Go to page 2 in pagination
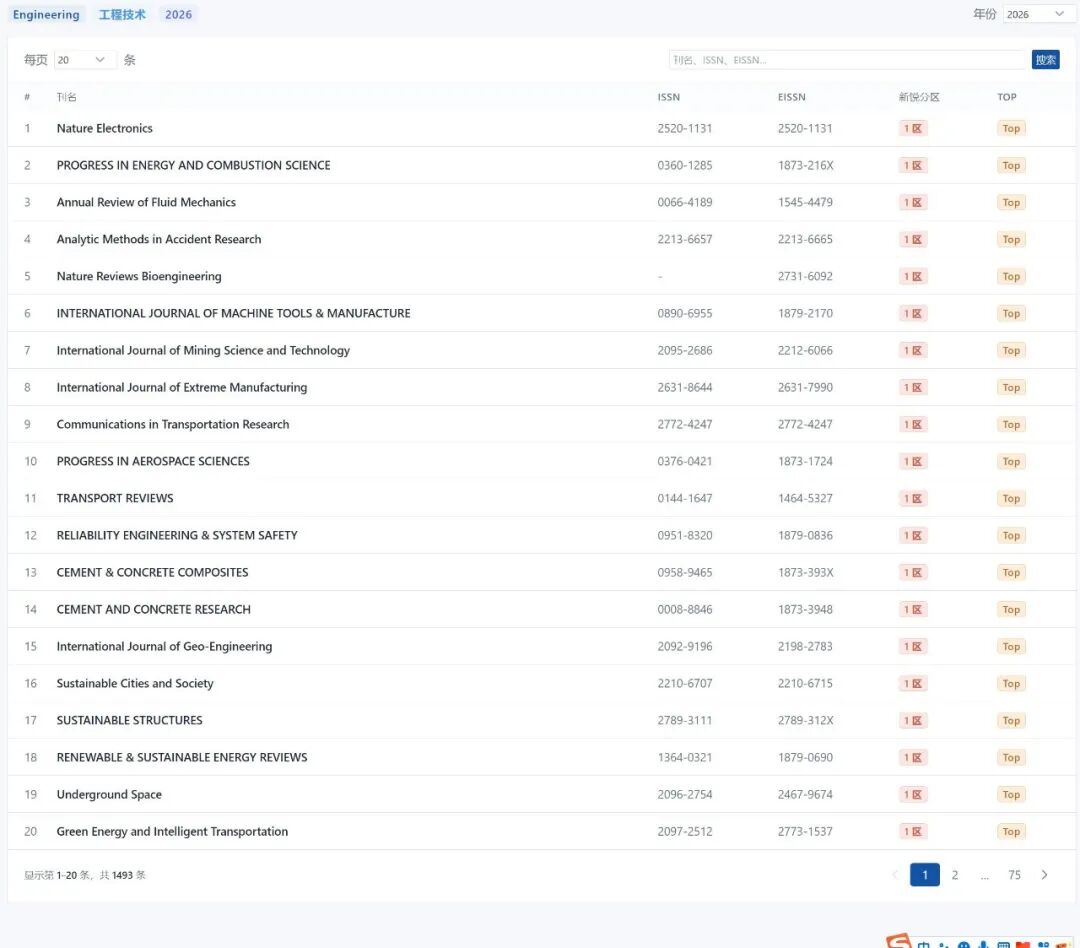The height and width of the screenshot is (948, 1080). point(955,875)
